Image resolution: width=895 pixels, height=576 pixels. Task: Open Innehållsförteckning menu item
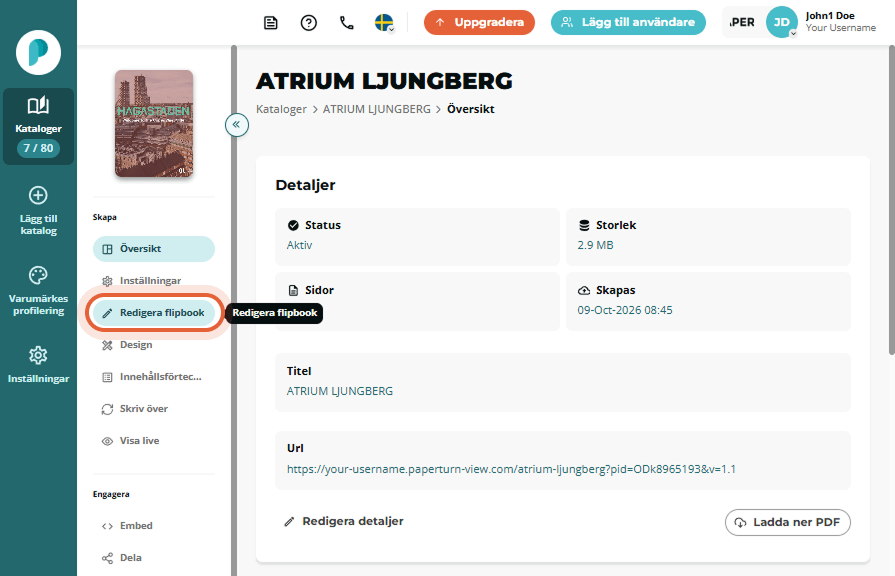click(154, 377)
